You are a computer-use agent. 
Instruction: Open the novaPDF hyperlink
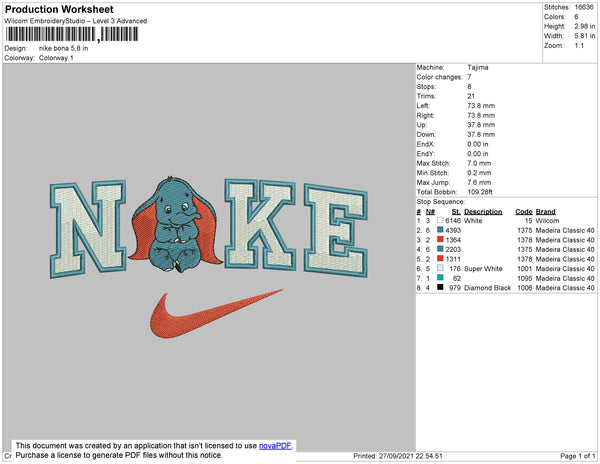275,446
